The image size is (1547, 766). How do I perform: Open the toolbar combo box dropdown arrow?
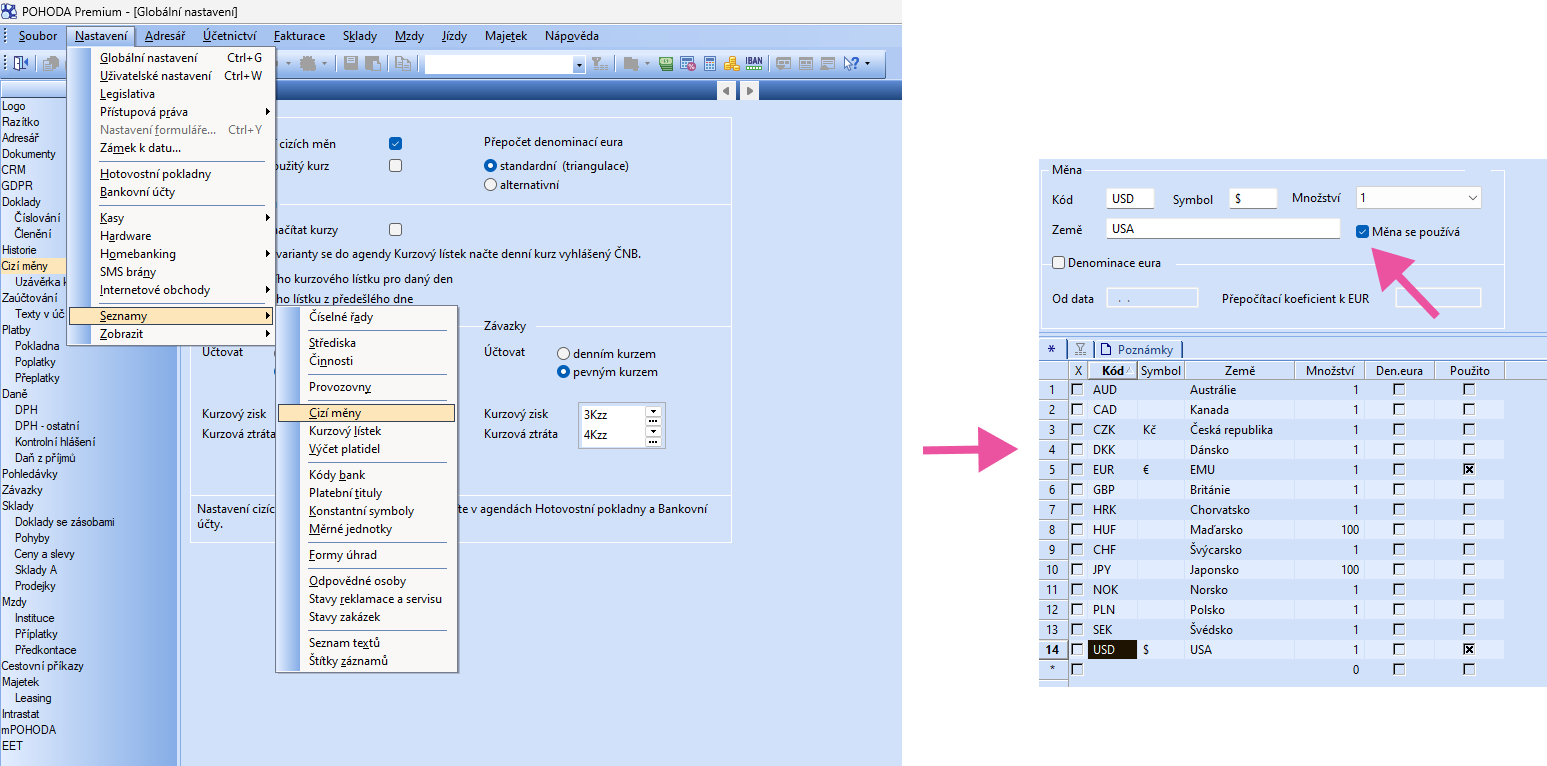pos(579,64)
